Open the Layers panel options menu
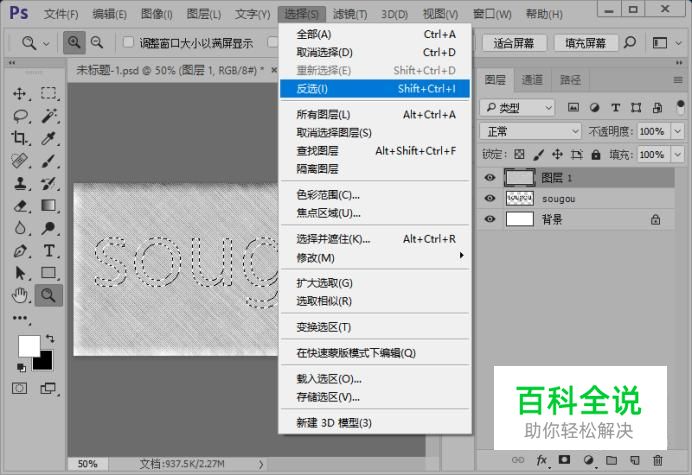 coord(678,80)
